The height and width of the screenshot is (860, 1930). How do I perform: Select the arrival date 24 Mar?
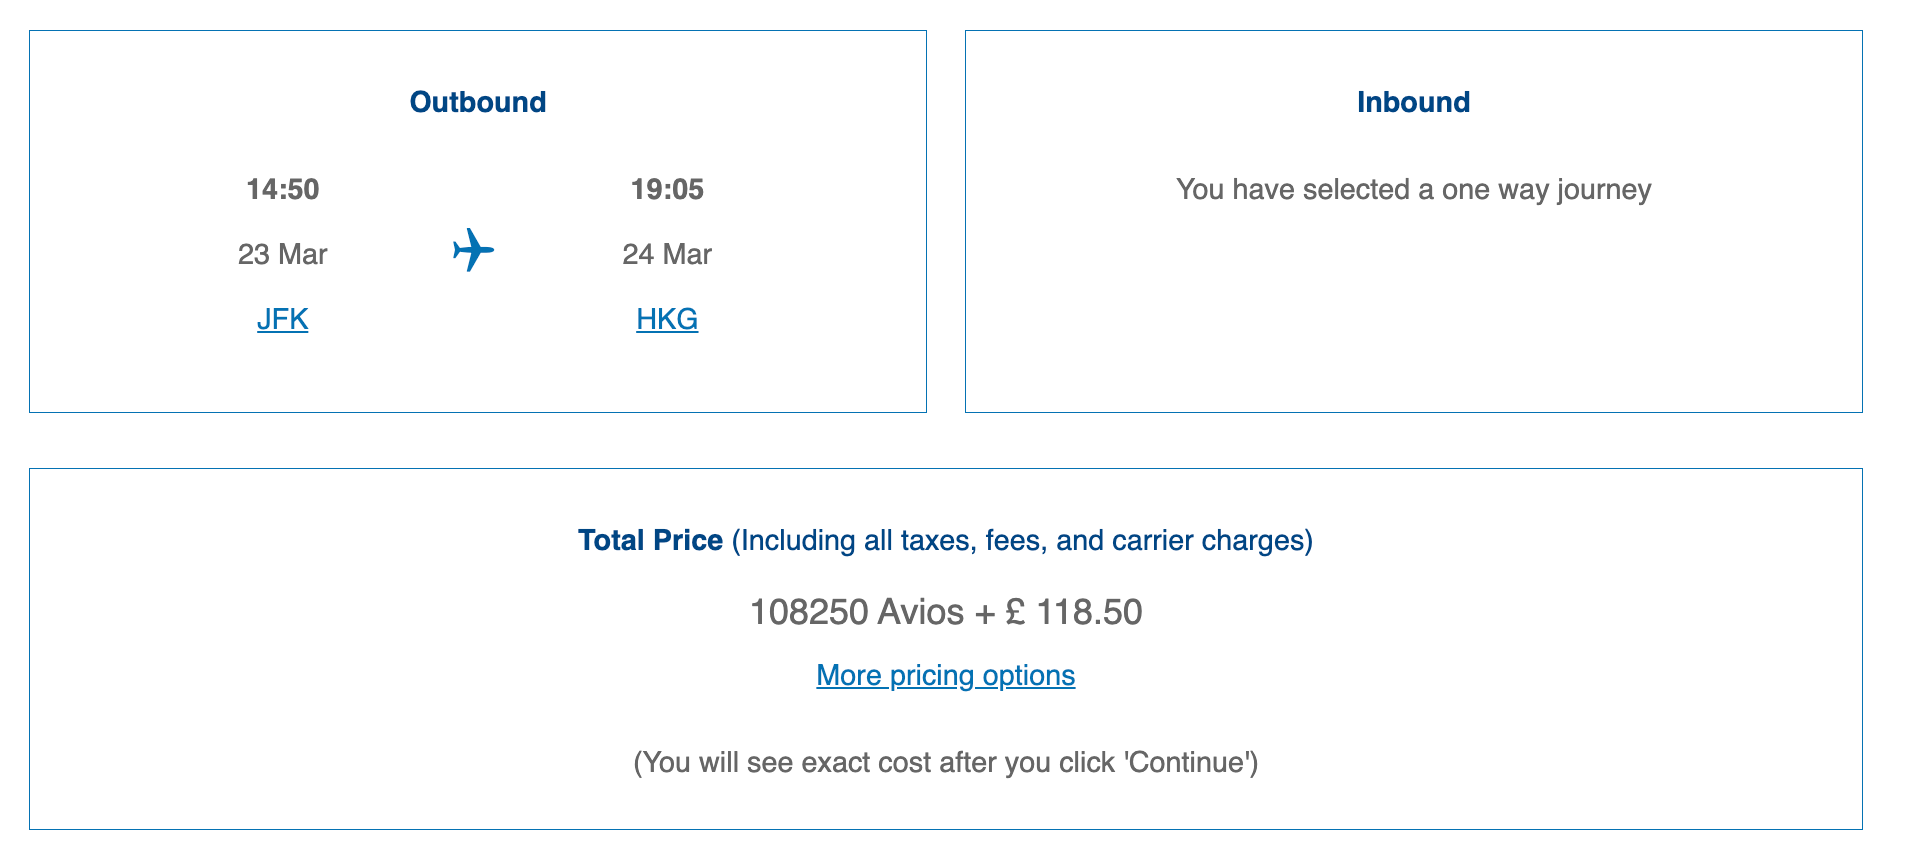click(x=666, y=253)
